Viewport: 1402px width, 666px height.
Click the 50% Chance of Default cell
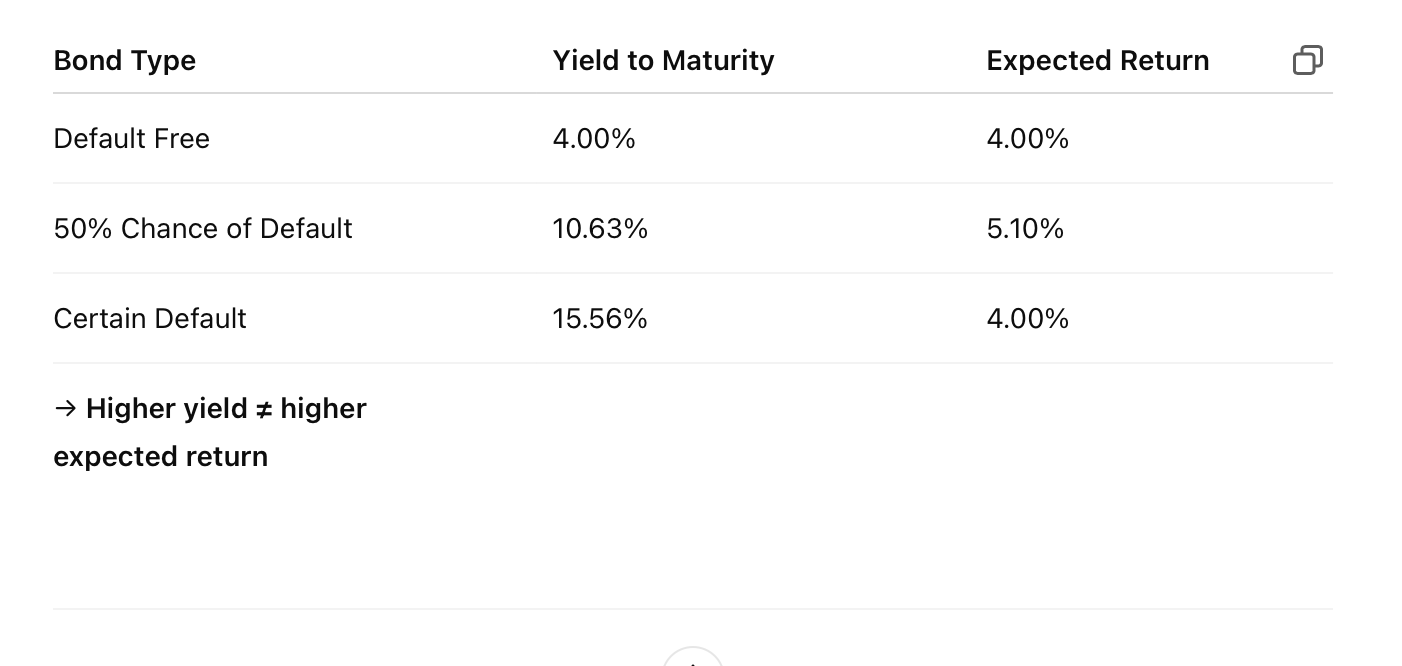(x=203, y=228)
